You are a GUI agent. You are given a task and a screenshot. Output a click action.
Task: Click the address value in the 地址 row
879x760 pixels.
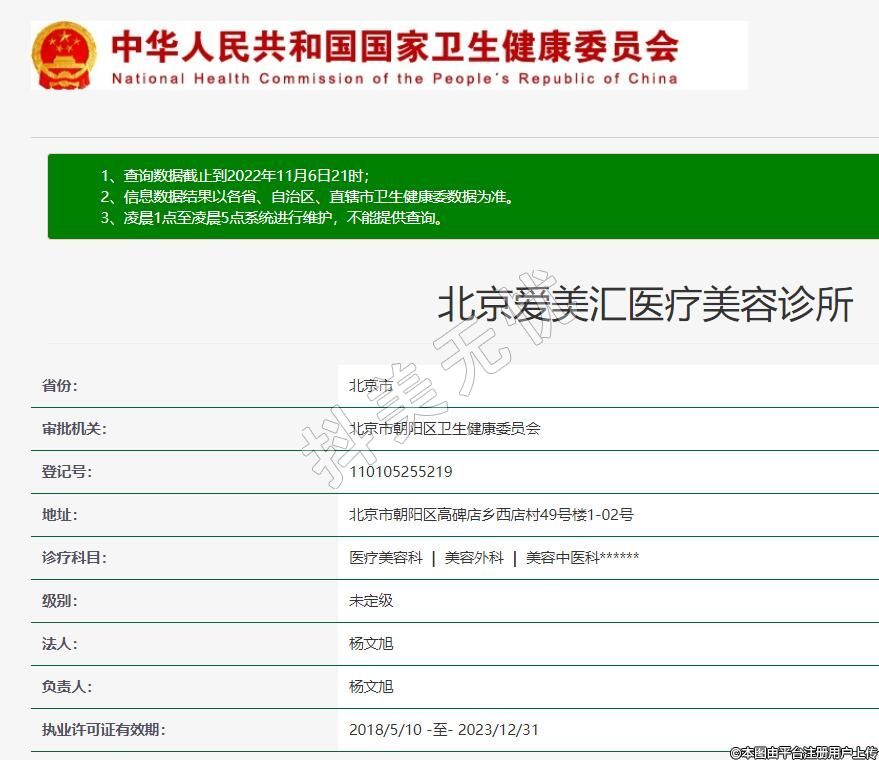pyautogui.click(x=490, y=515)
